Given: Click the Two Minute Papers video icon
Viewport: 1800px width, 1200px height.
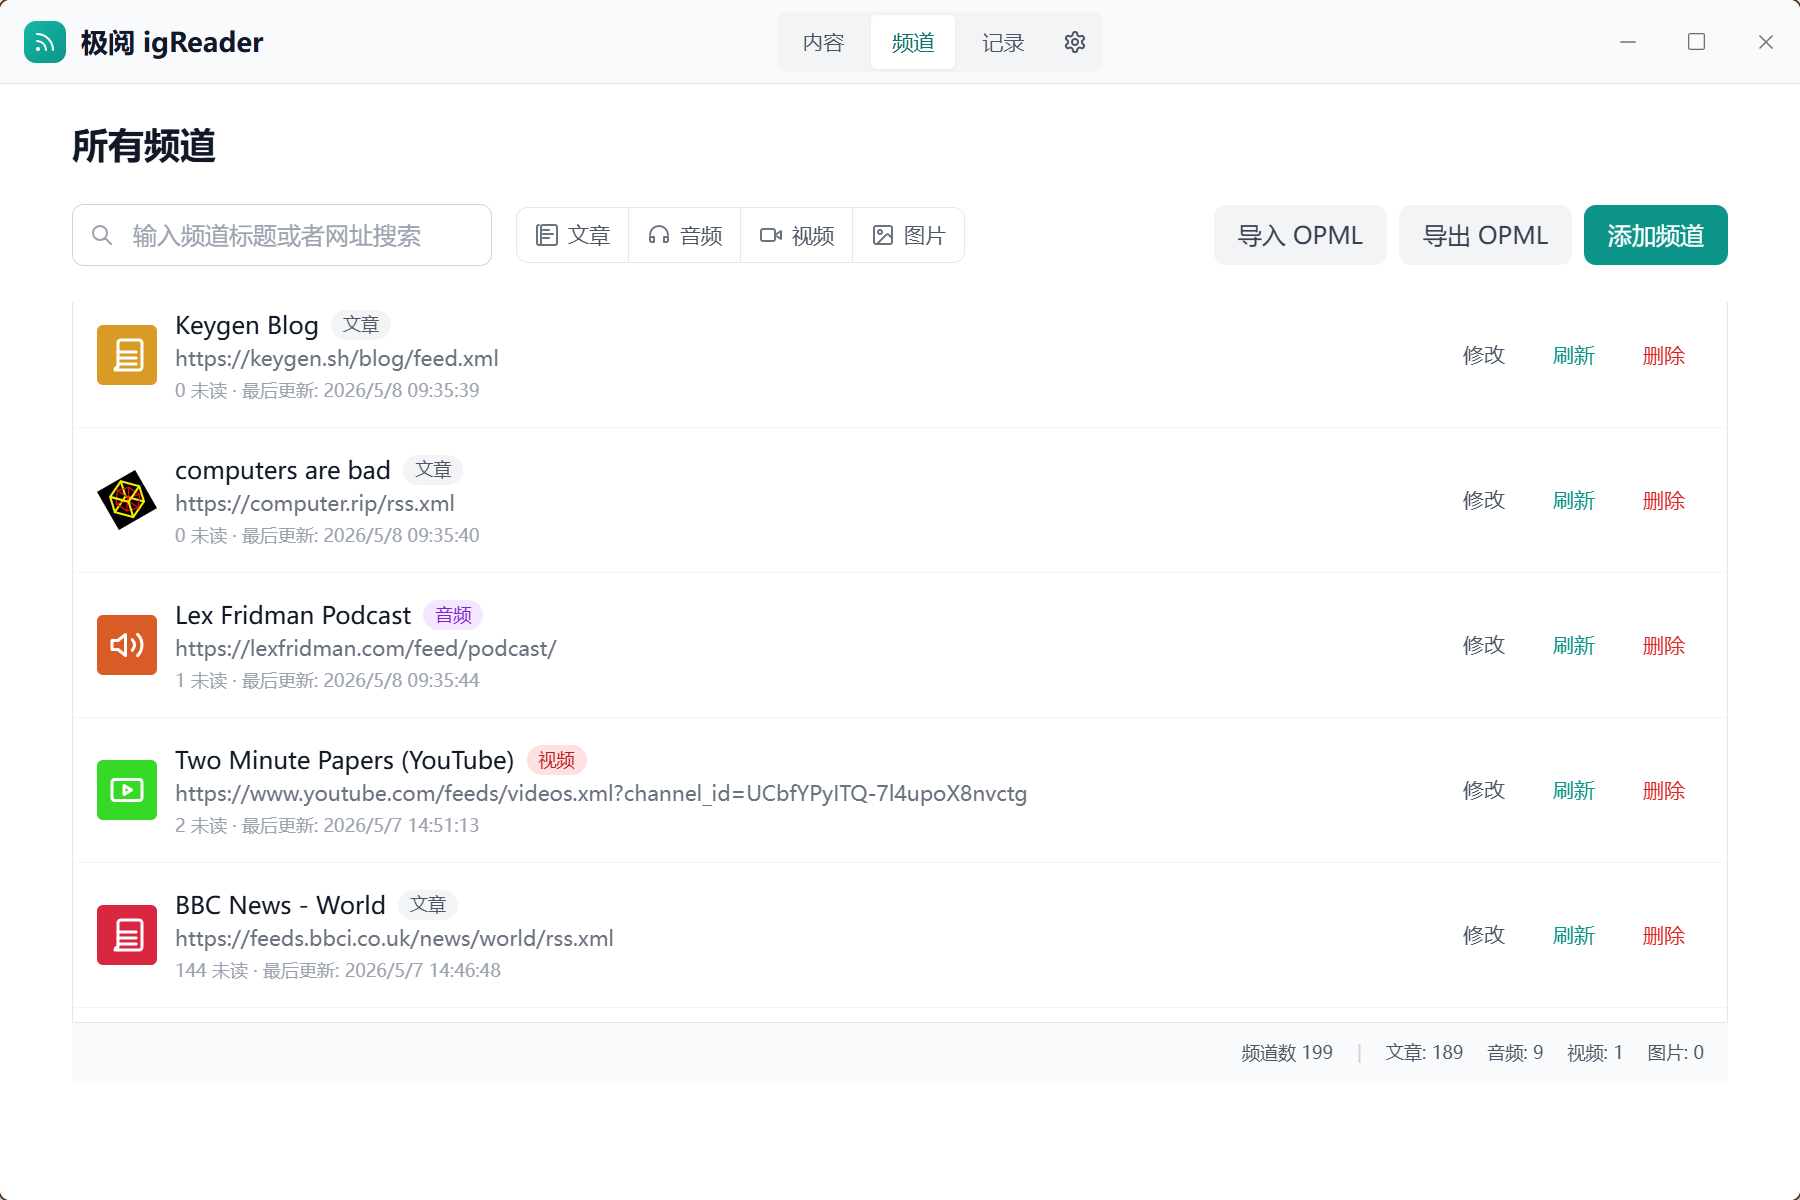Looking at the screenshot, I should (x=127, y=790).
